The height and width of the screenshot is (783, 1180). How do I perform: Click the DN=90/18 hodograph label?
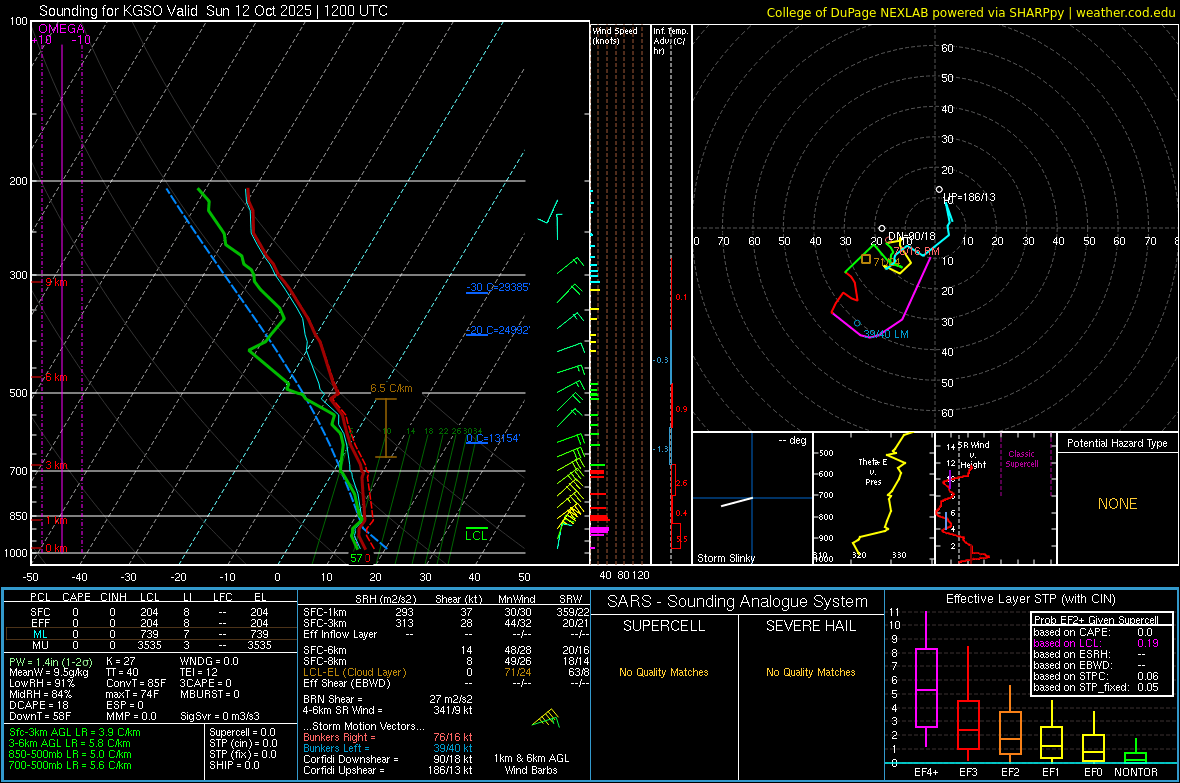tap(911, 236)
